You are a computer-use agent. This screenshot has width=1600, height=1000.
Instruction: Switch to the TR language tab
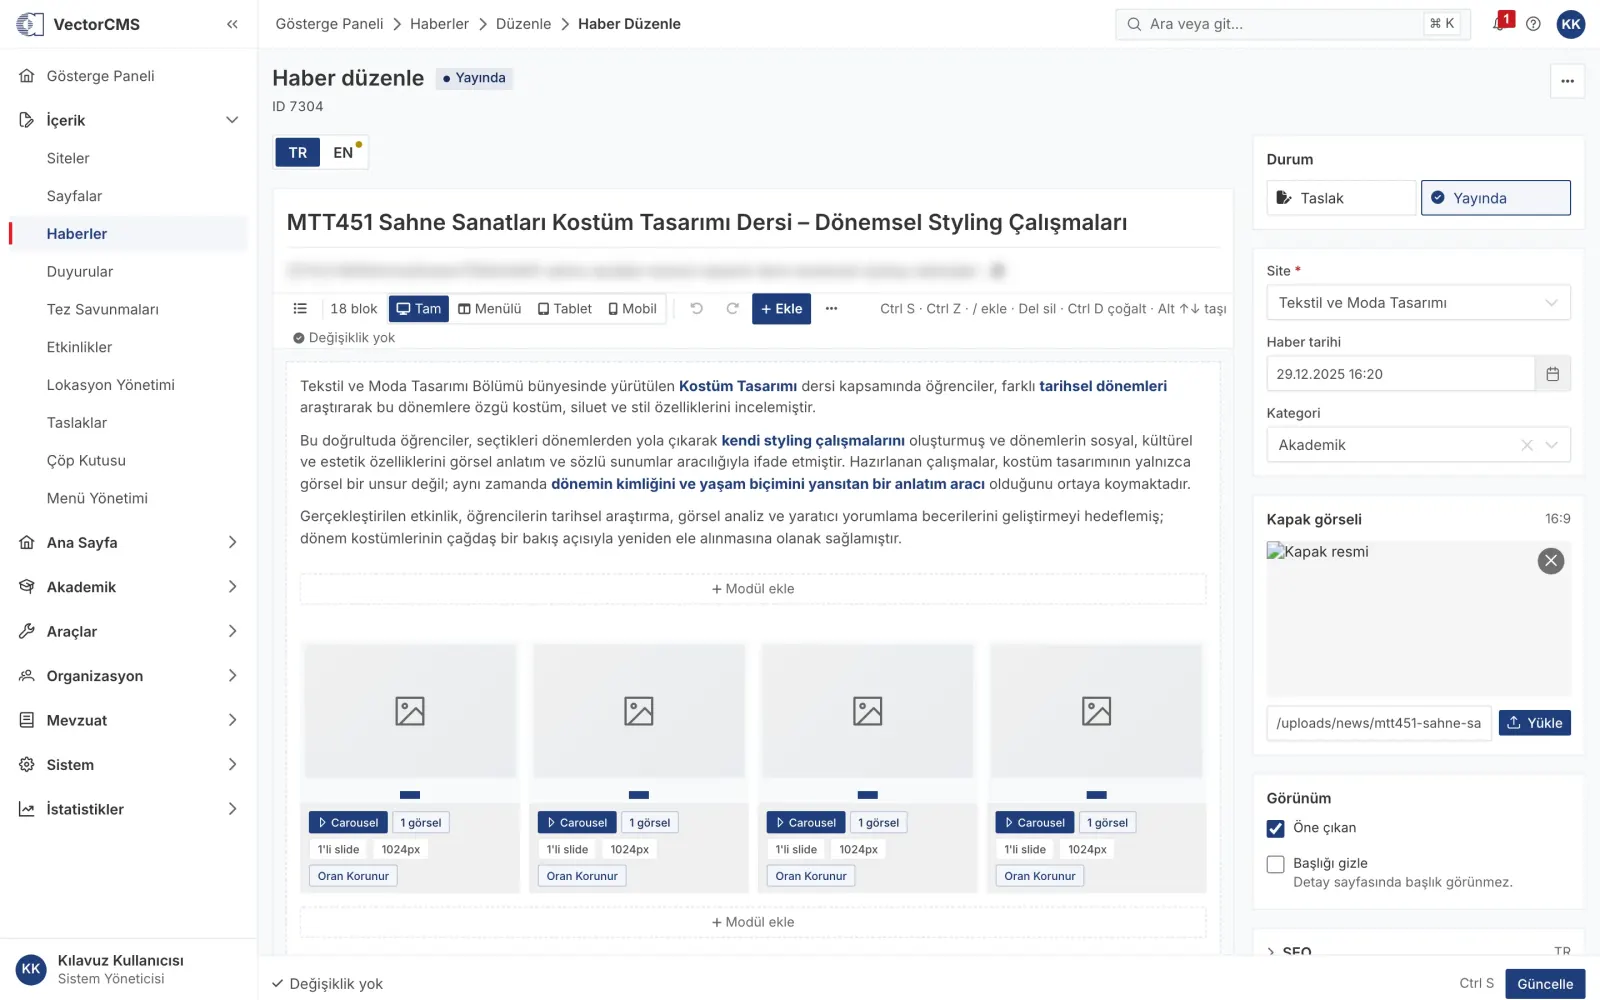point(298,153)
